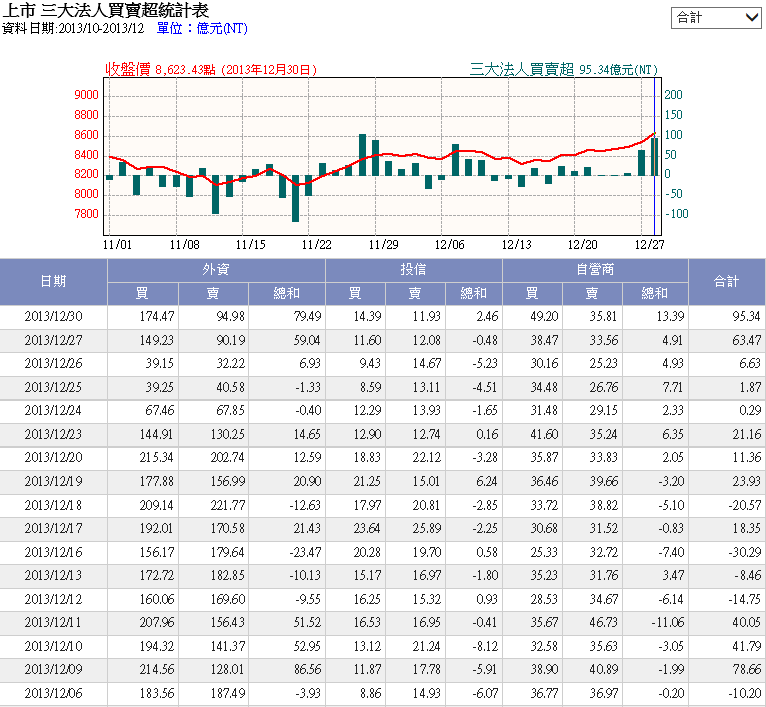Select the date cell 2013/12/23

53,434
